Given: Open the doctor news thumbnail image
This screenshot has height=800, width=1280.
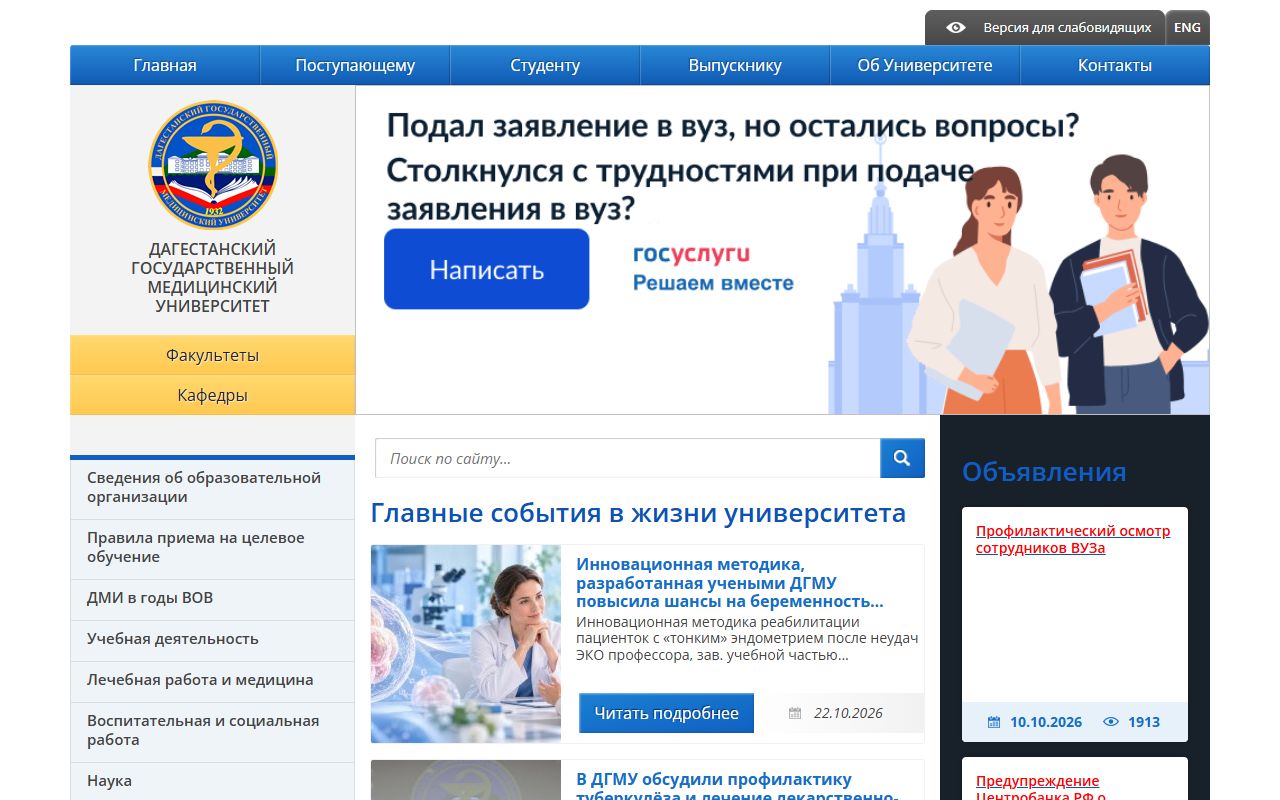Looking at the screenshot, I should 466,644.
